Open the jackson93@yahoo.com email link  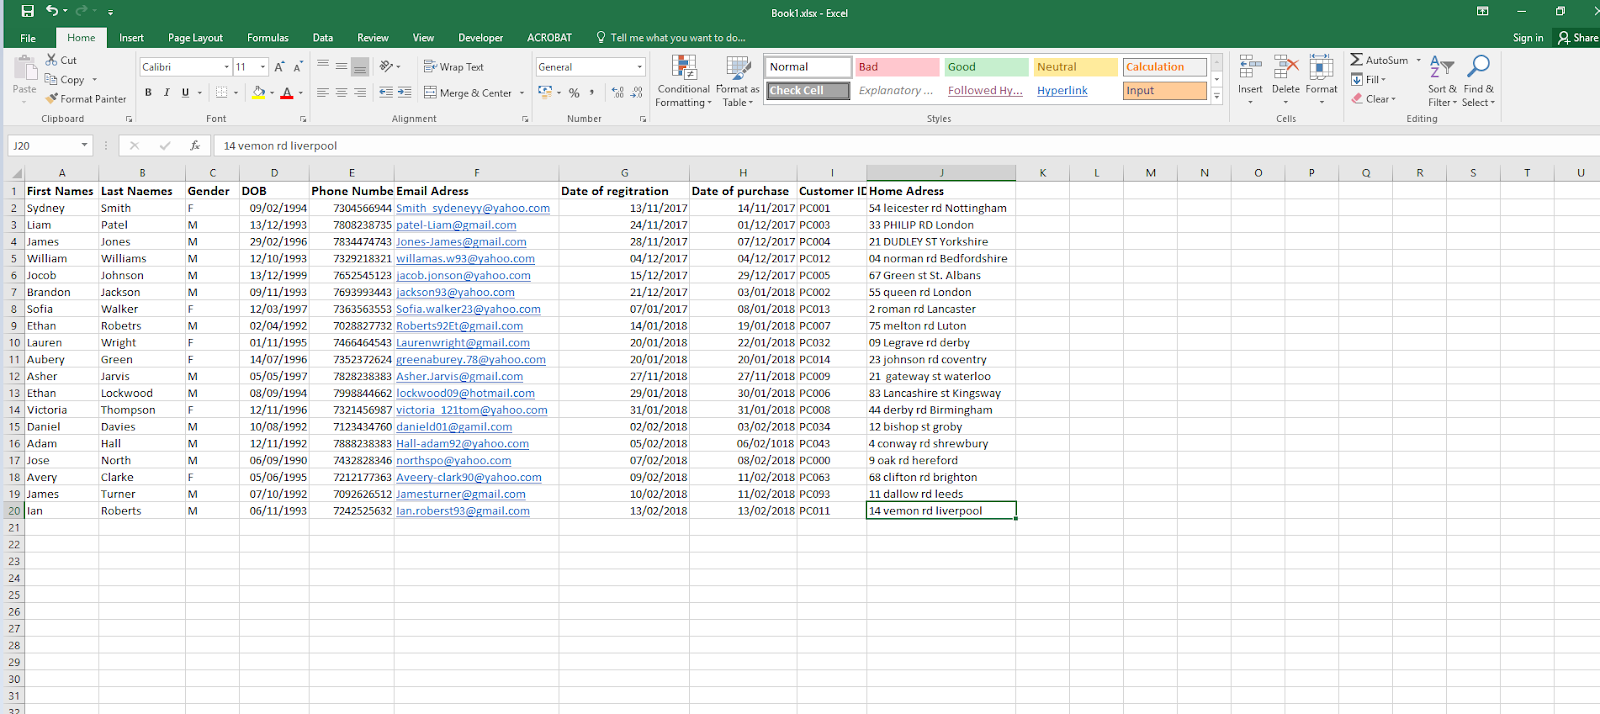pyautogui.click(x=455, y=292)
